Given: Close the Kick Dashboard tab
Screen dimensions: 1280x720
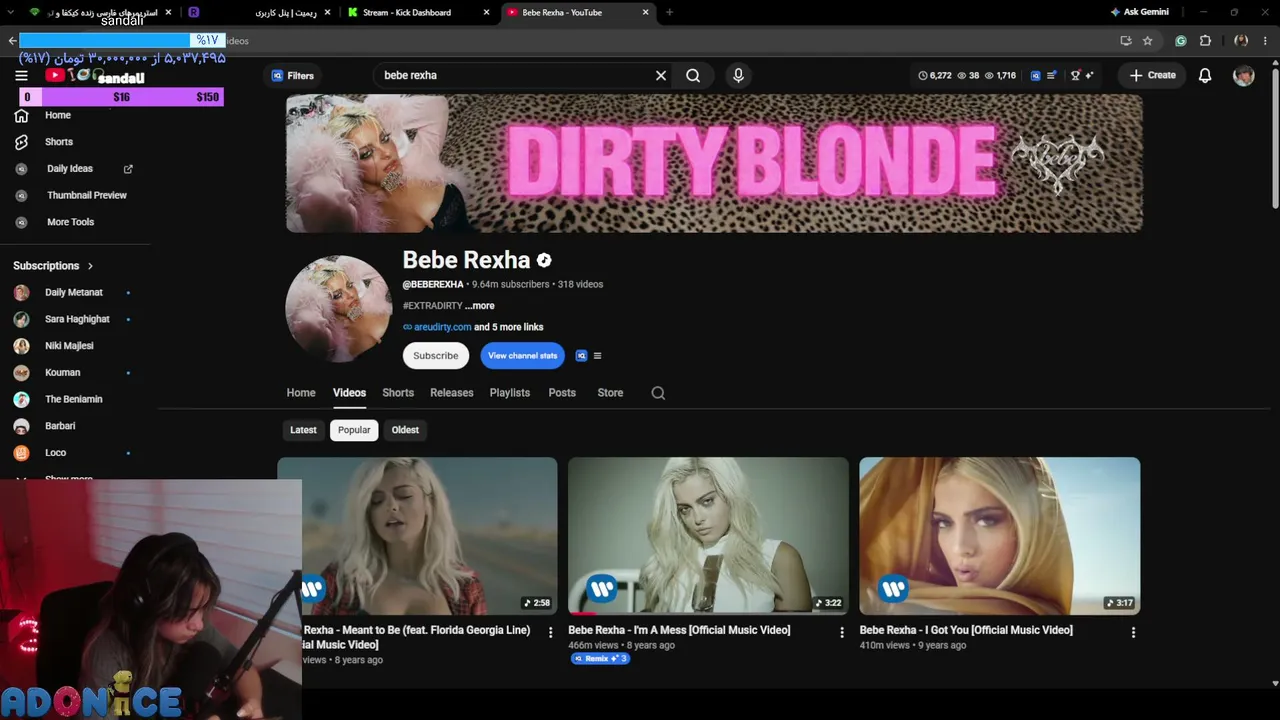Looking at the screenshot, I should [x=487, y=12].
